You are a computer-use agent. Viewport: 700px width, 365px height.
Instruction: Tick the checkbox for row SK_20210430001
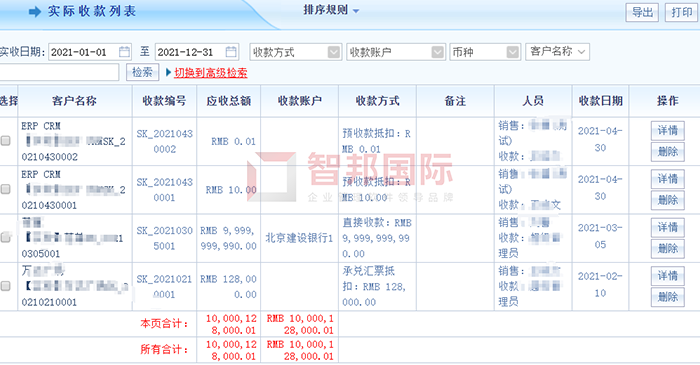[5, 189]
